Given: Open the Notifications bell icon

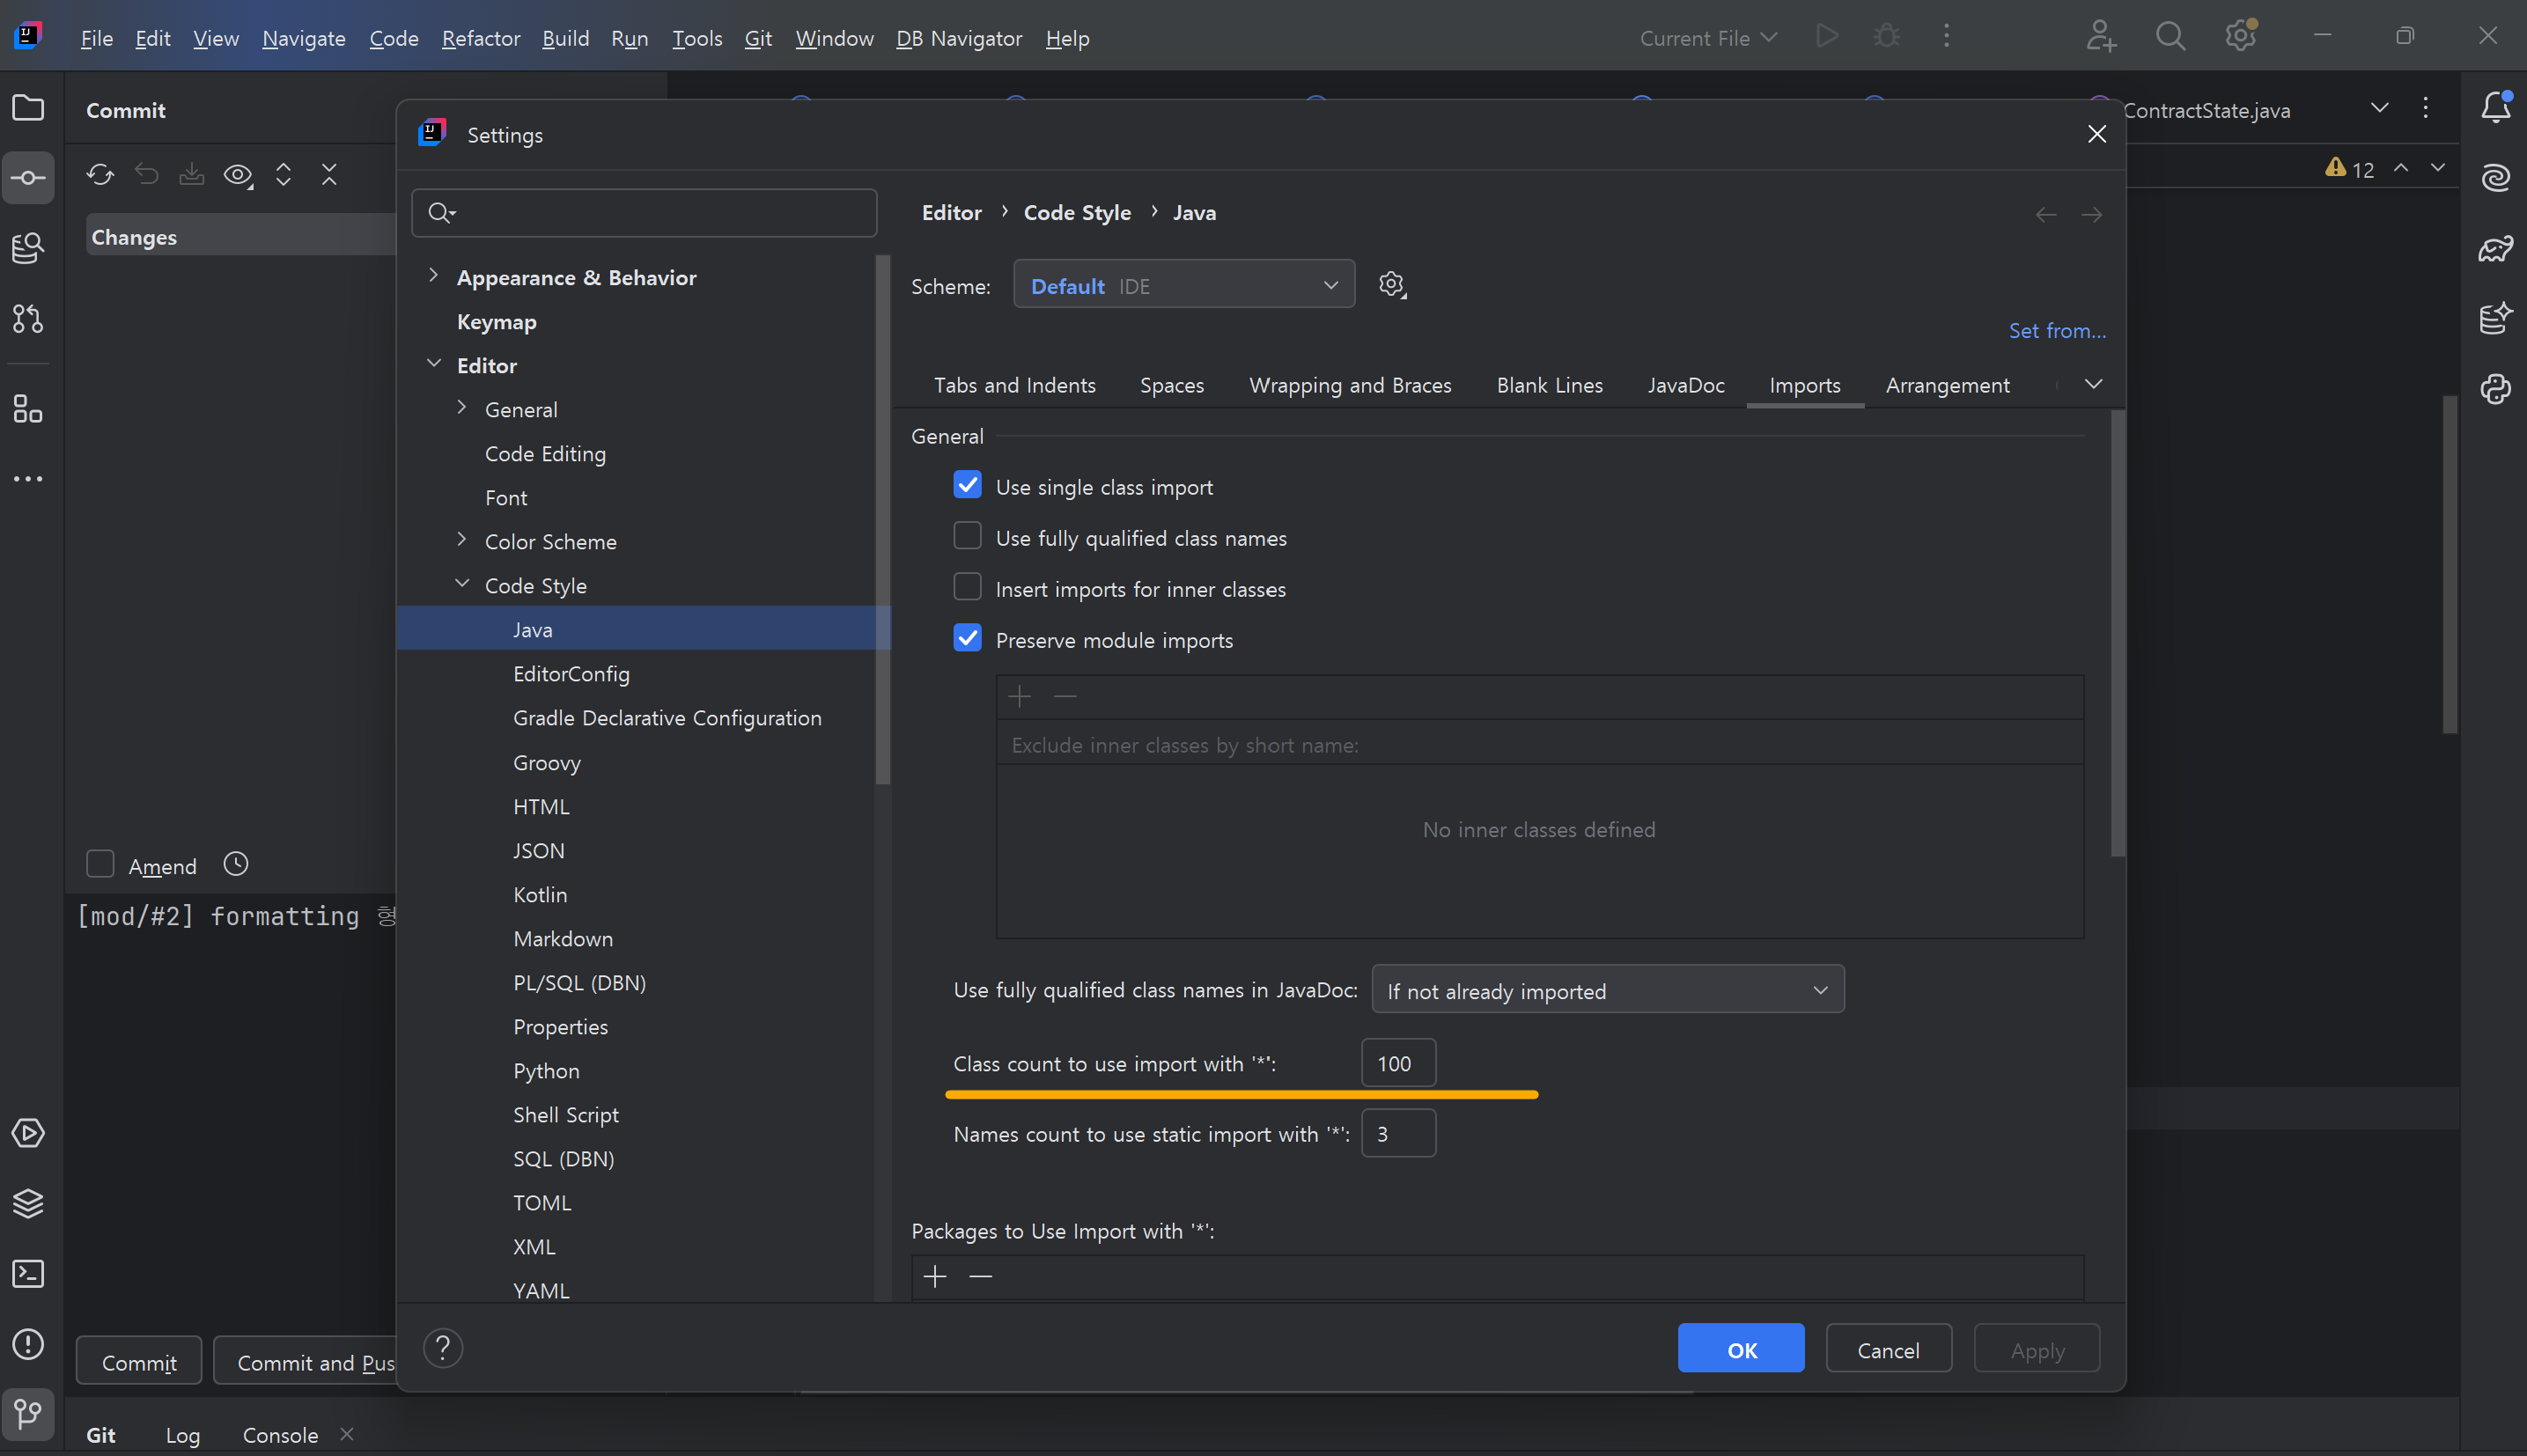Looking at the screenshot, I should click(2496, 107).
